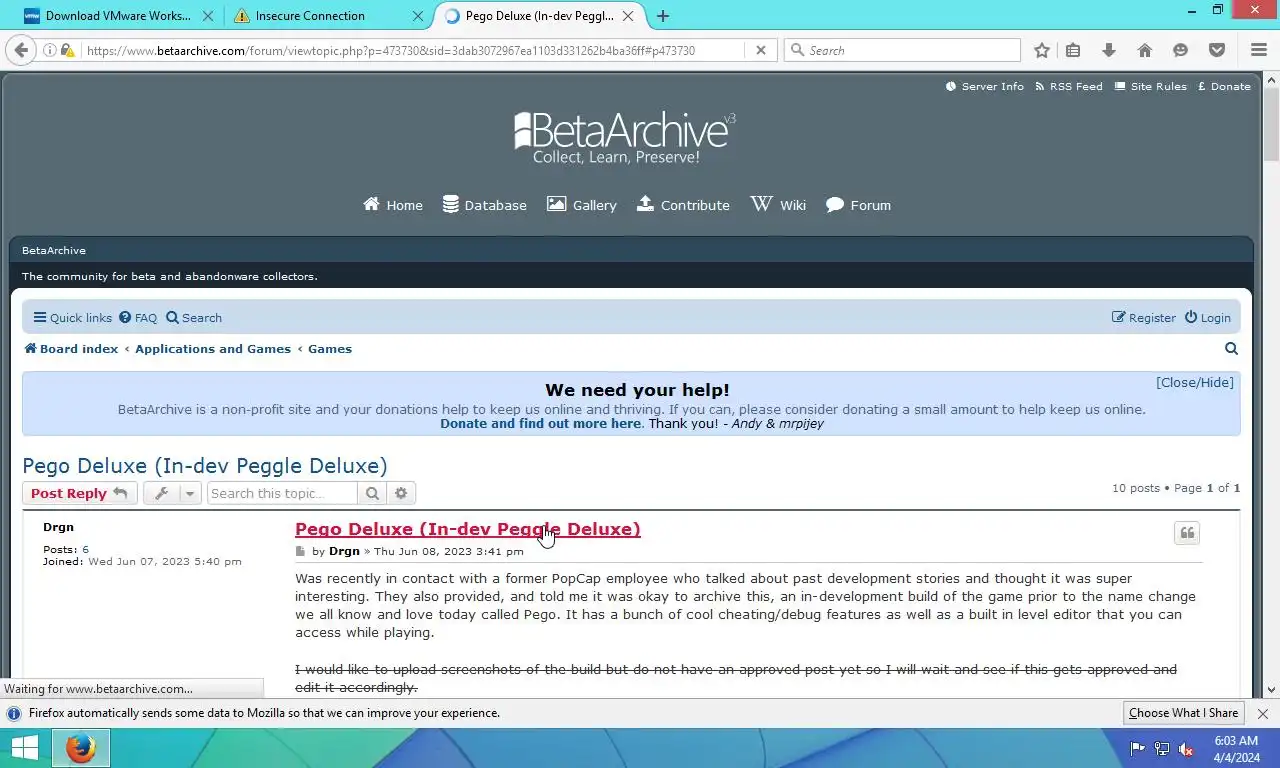The height and width of the screenshot is (768, 1280).
Task: Open the Firefox hamburger menu
Action: pos(1259,50)
